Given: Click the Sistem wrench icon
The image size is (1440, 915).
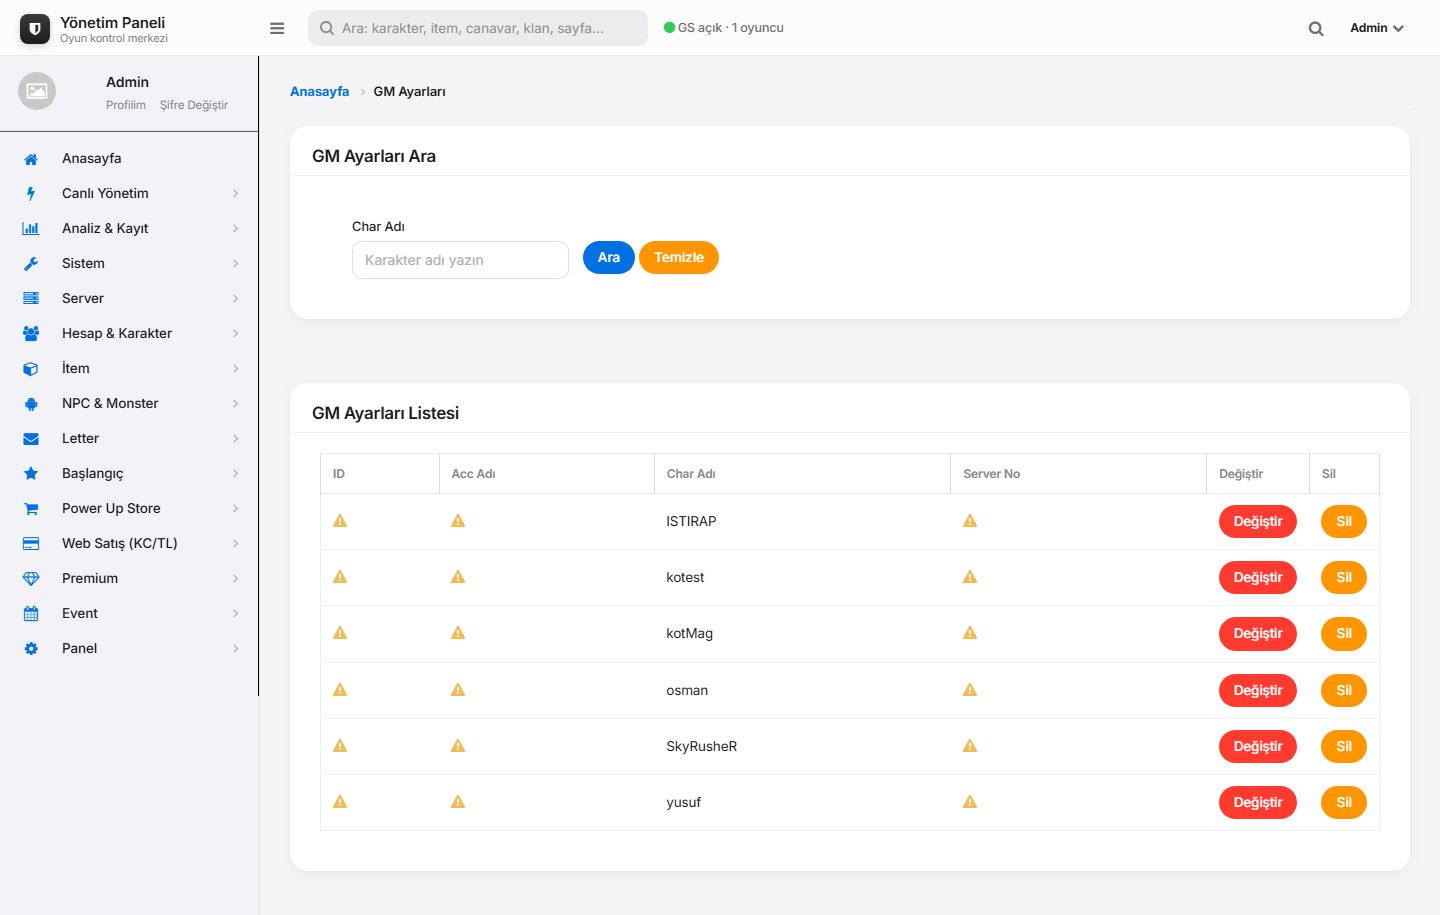Looking at the screenshot, I should pos(31,264).
